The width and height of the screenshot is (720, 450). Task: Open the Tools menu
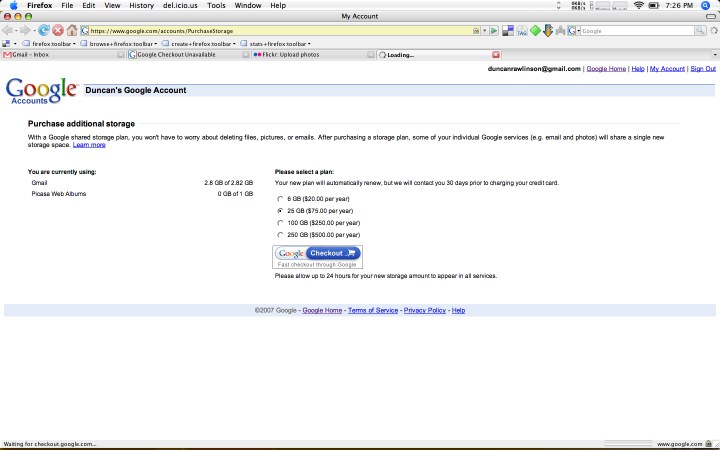tap(216, 6)
